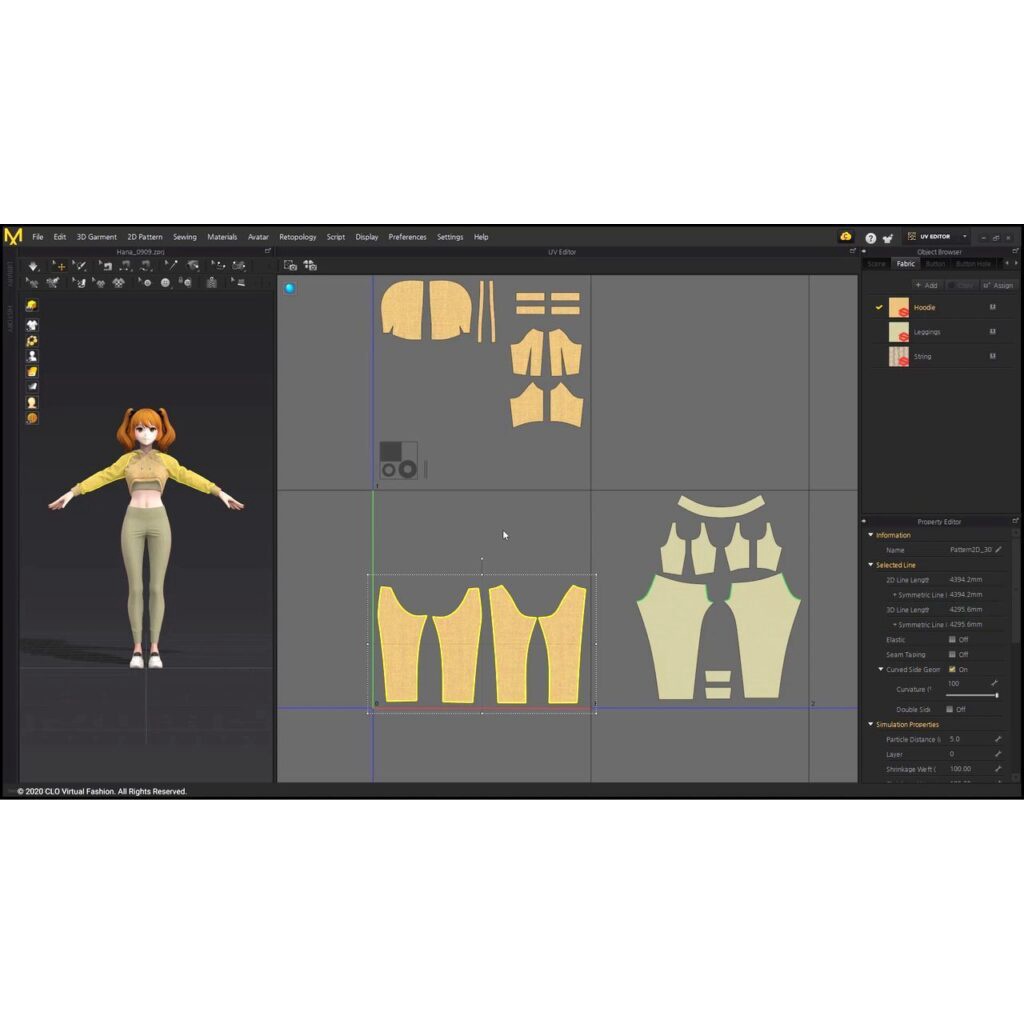
Task: Toggle the Double Side checkbox
Action: (x=950, y=709)
